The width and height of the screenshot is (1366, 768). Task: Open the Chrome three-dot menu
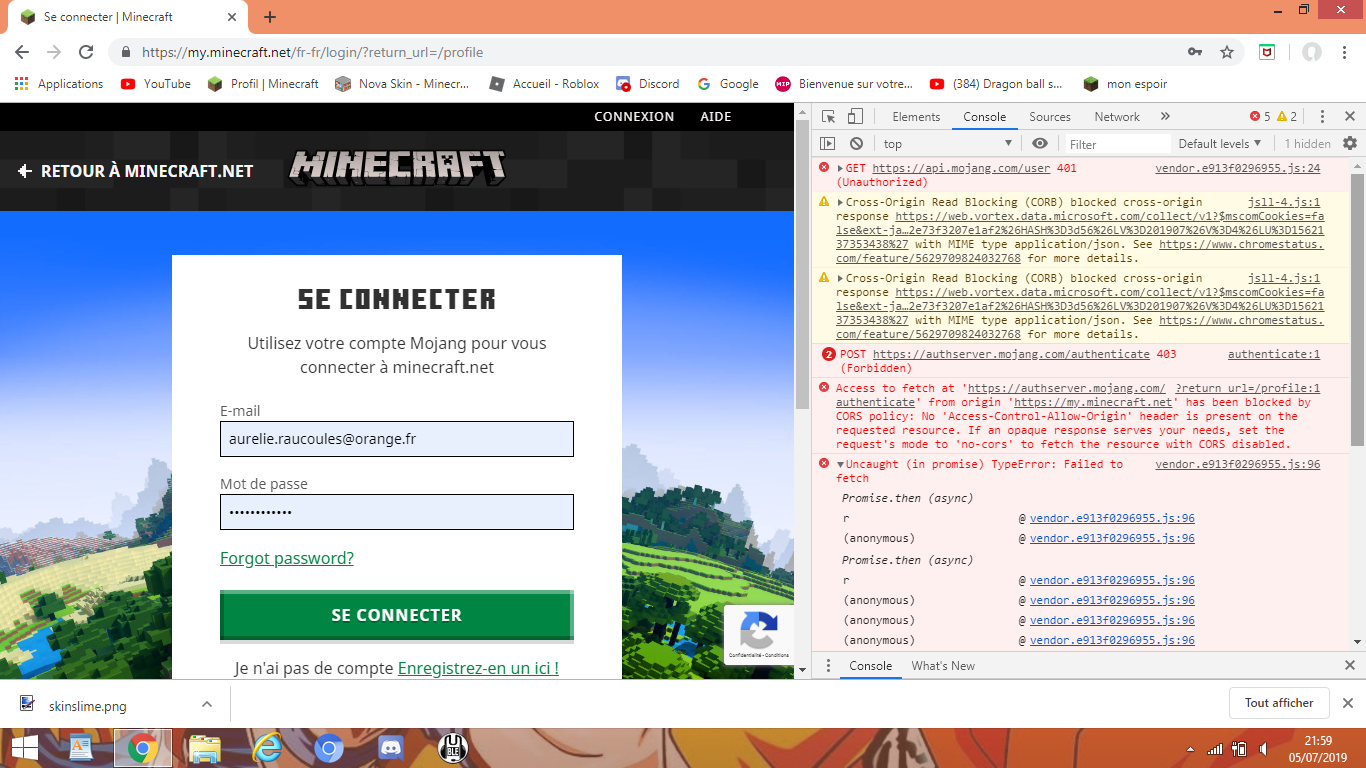click(1345, 52)
